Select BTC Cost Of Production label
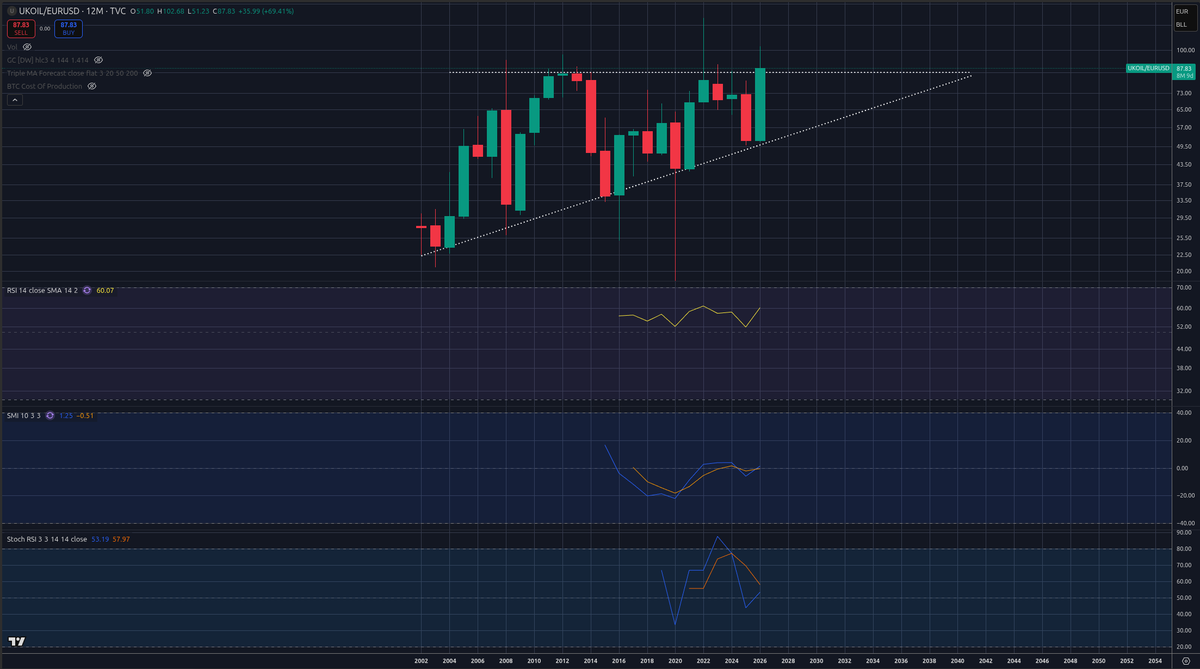Image resolution: width=1200 pixels, height=669 pixels. click(44, 86)
